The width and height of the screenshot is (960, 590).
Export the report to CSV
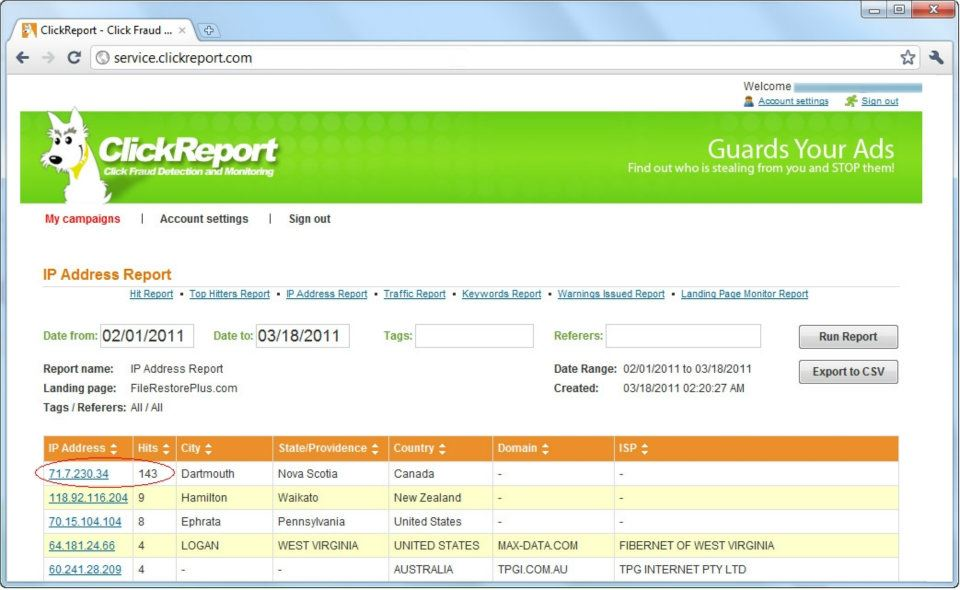847,372
